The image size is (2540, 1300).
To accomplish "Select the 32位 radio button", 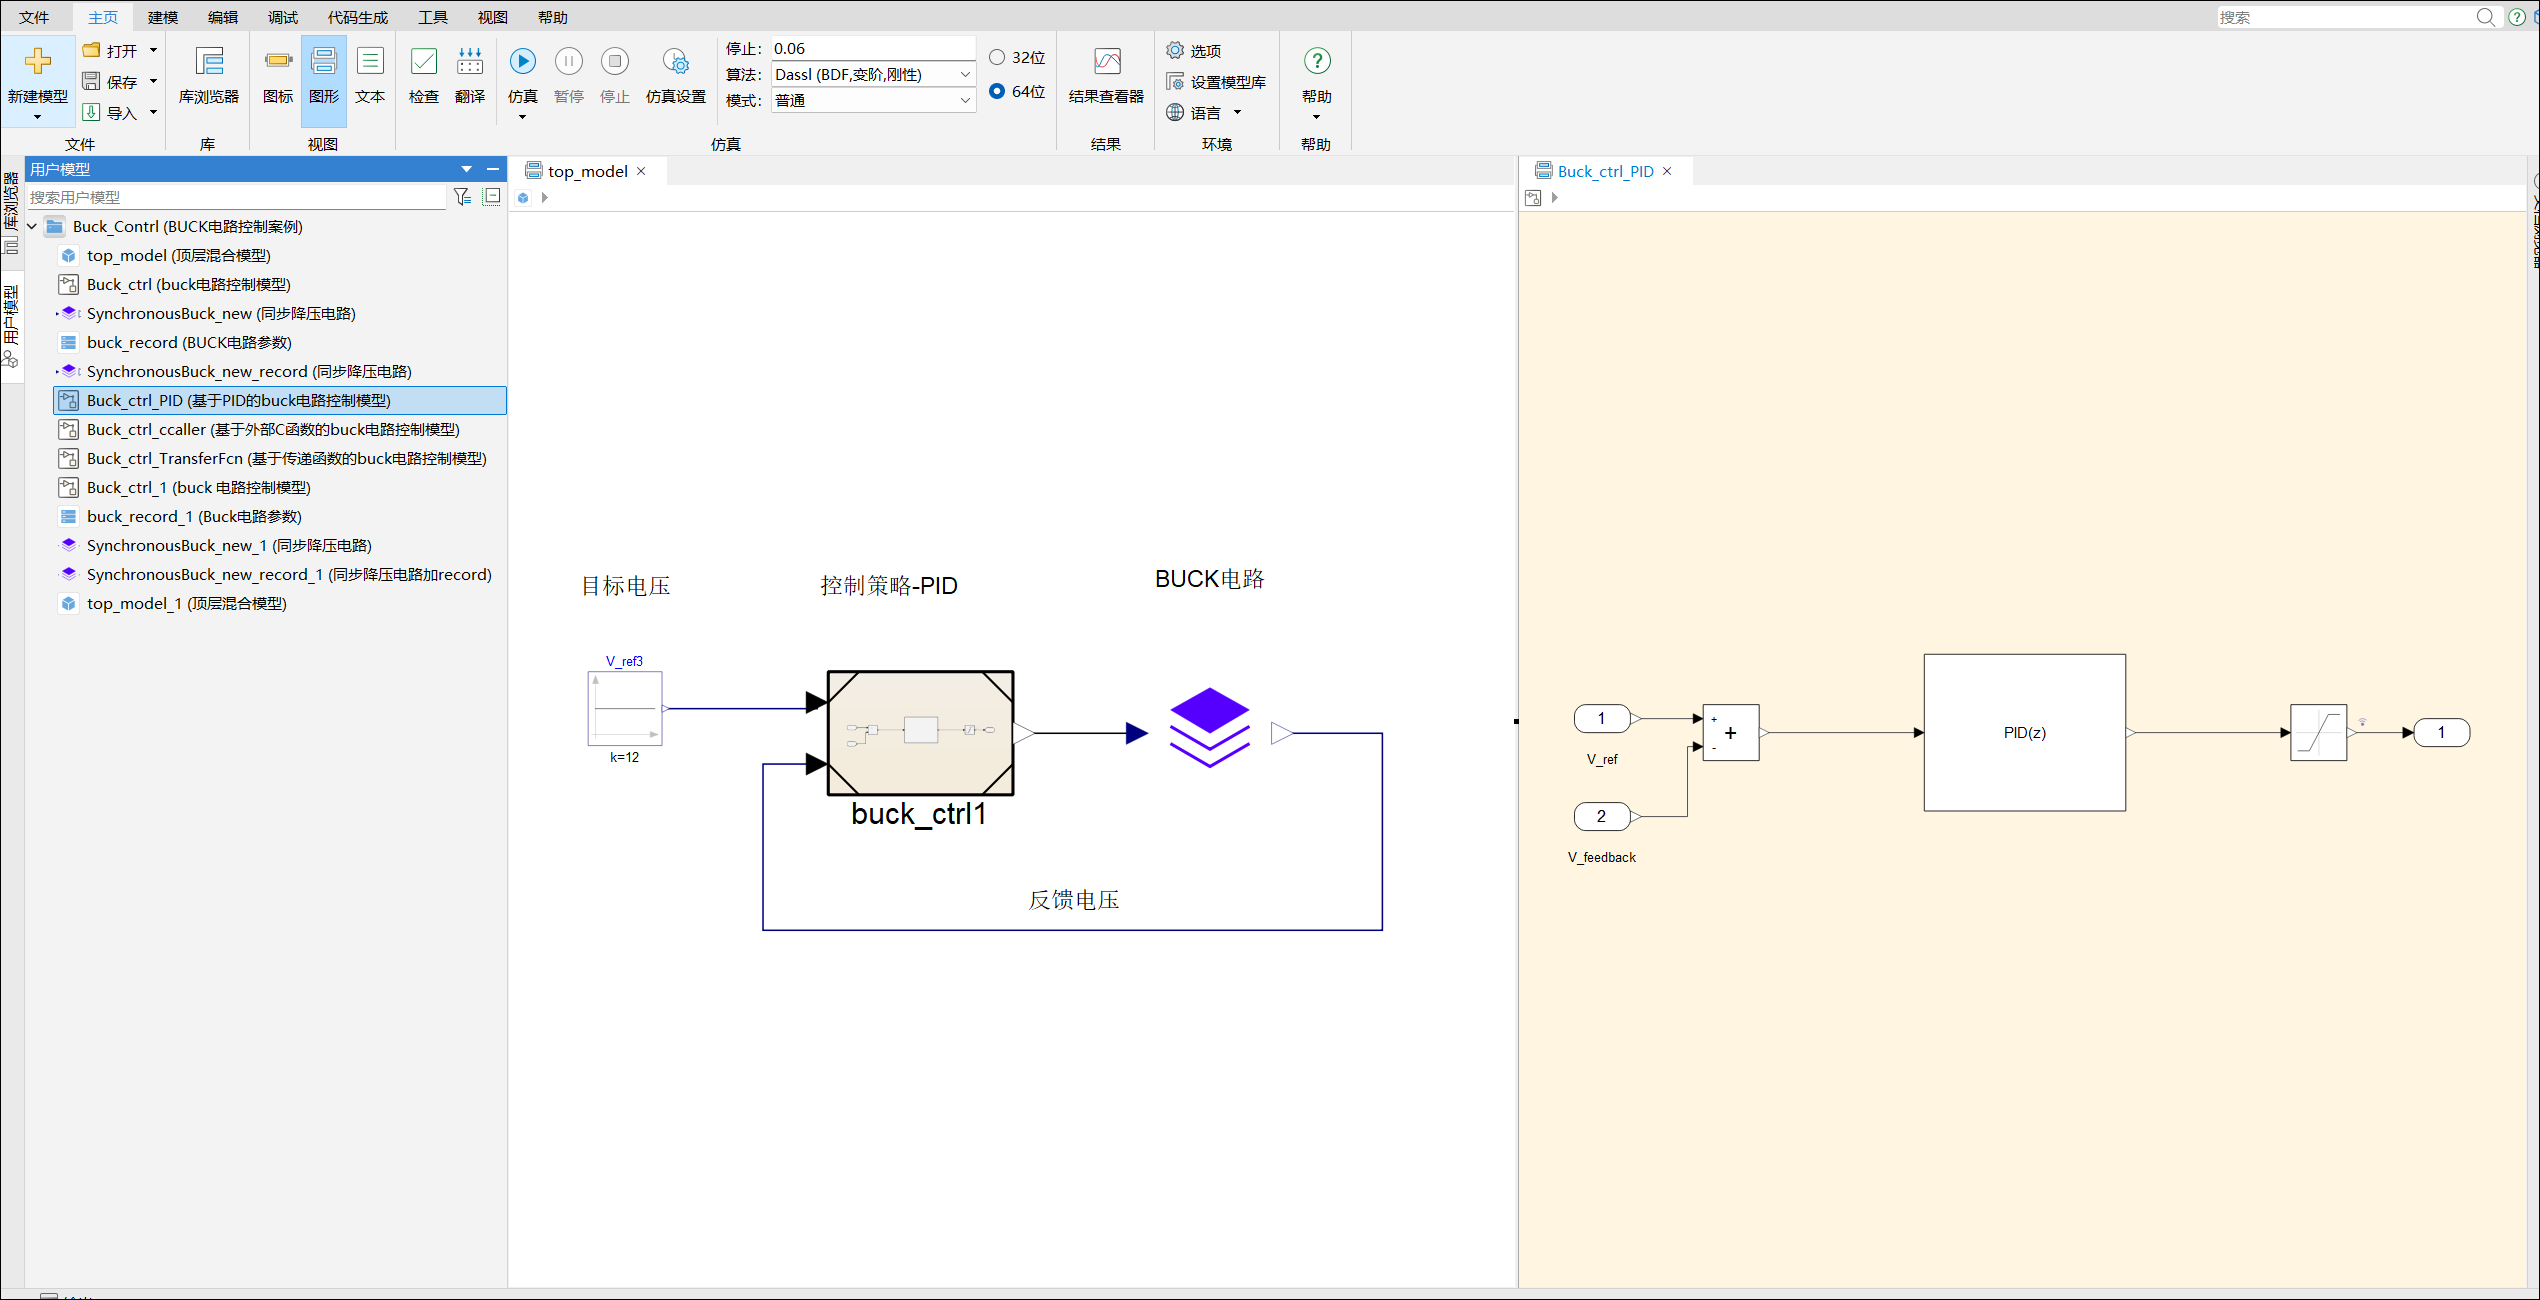I will click(x=997, y=58).
